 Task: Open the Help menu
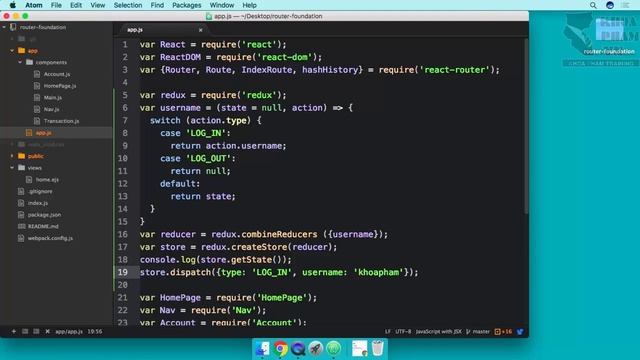pyautogui.click(x=249, y=5)
